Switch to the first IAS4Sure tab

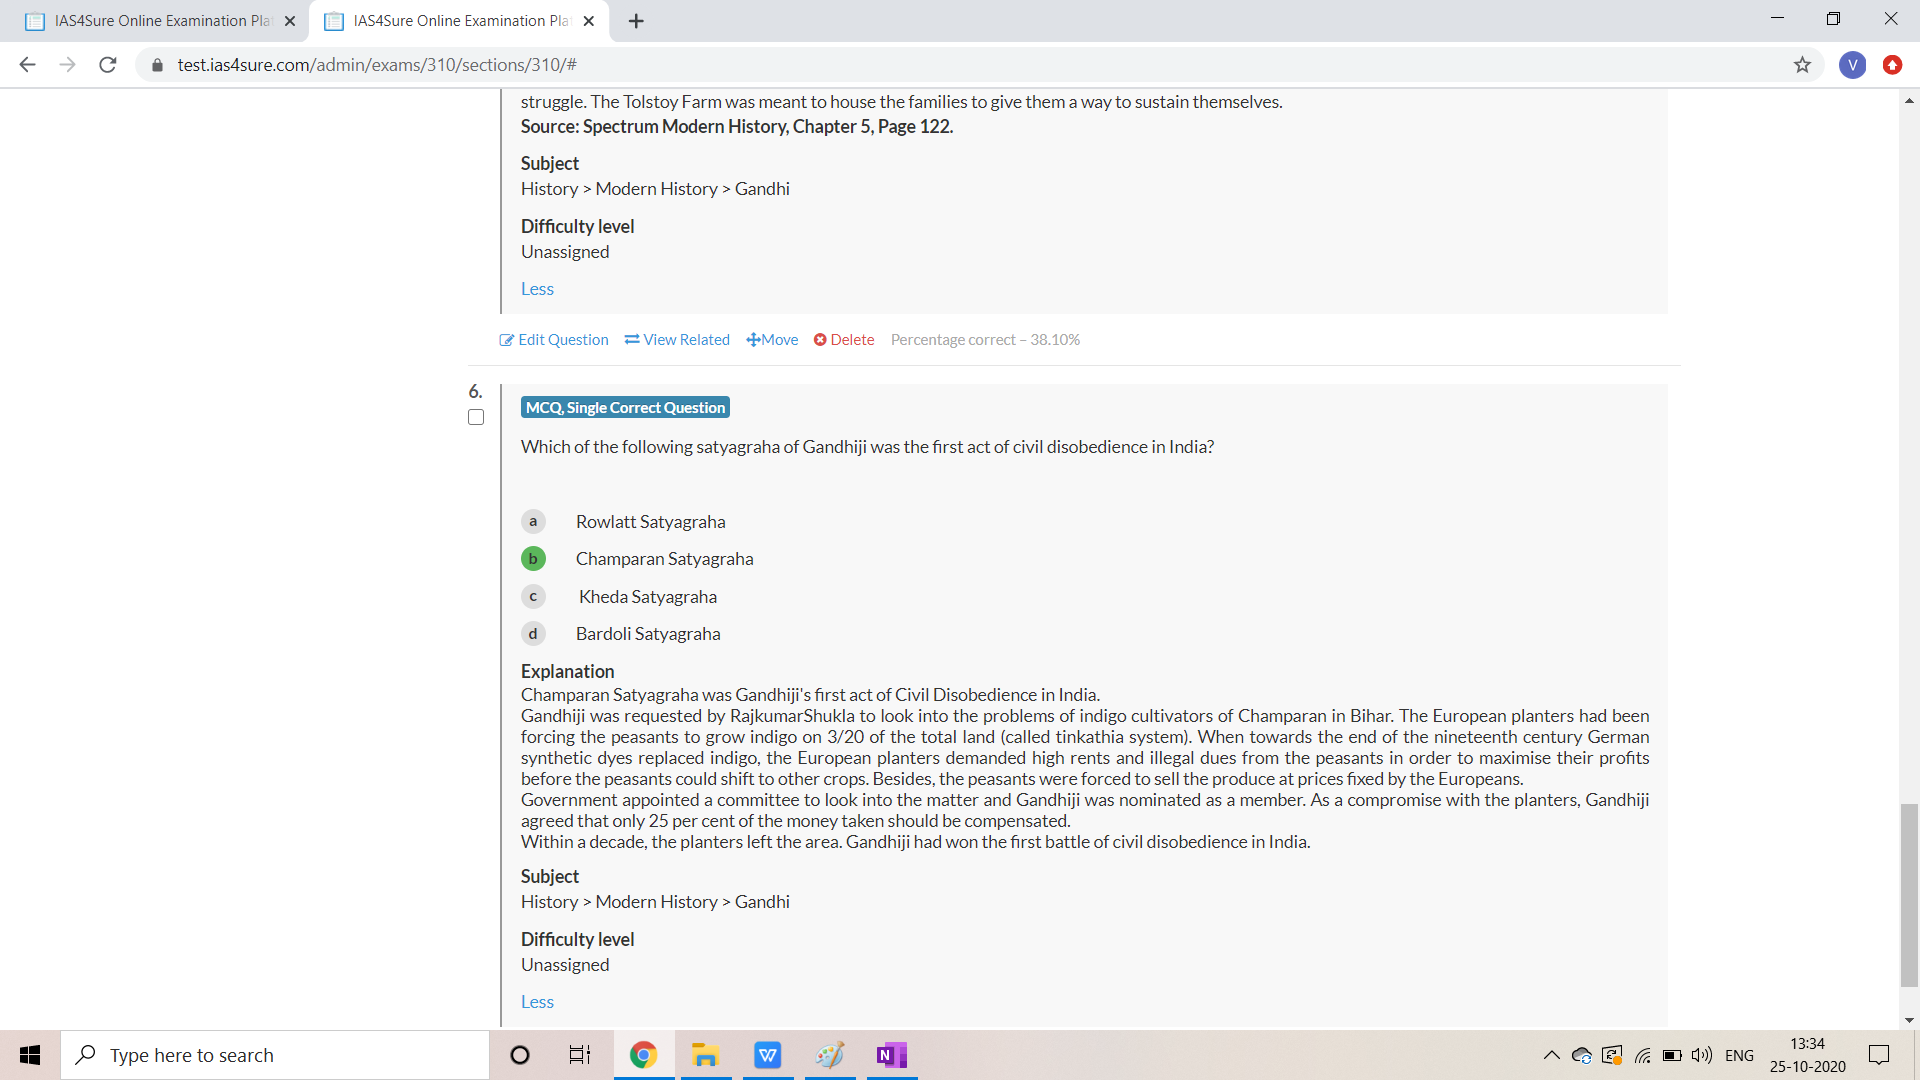(x=160, y=21)
